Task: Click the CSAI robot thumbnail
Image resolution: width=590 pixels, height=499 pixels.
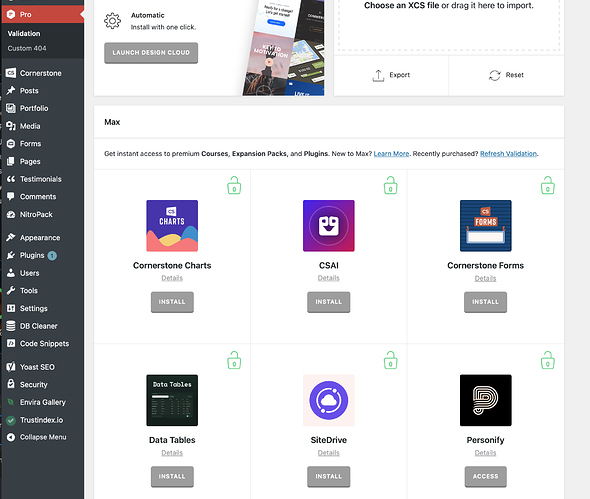Action: (x=328, y=226)
